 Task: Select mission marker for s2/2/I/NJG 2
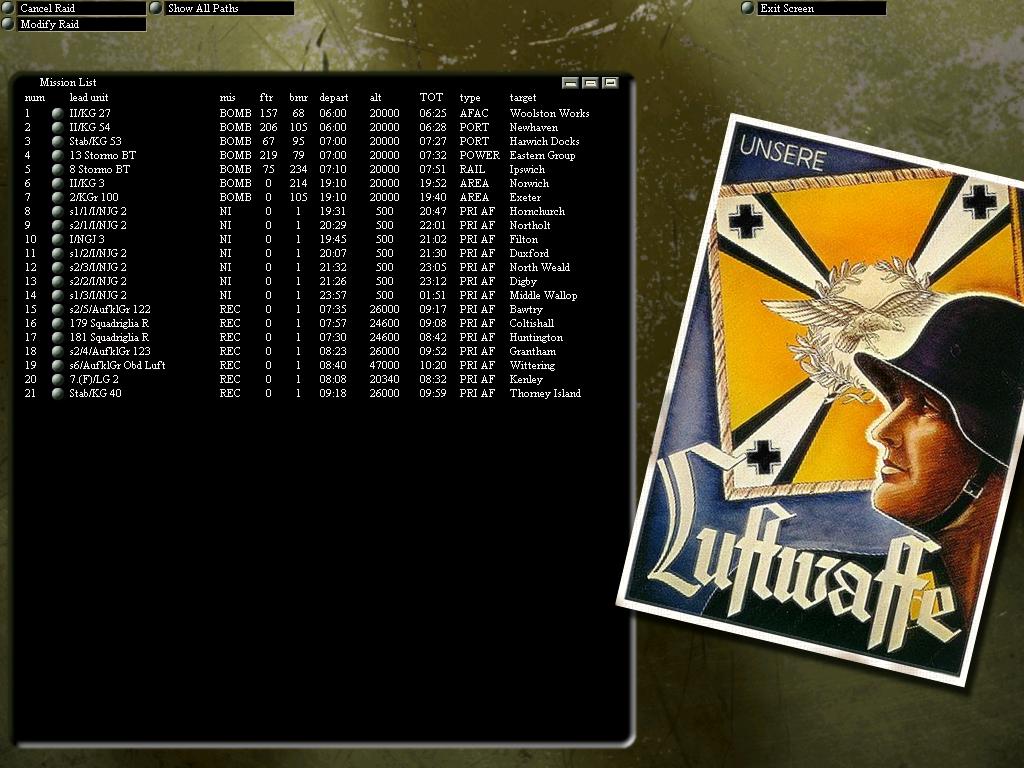tap(57, 281)
